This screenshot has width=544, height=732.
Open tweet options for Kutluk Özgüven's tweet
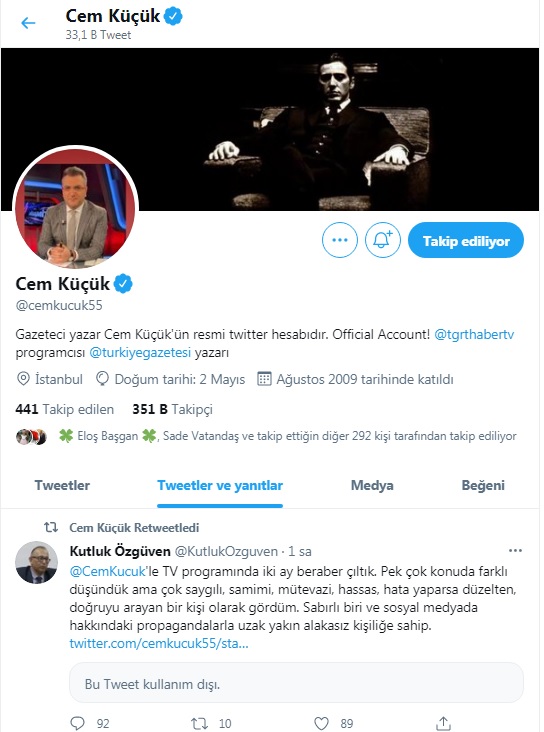[515, 551]
